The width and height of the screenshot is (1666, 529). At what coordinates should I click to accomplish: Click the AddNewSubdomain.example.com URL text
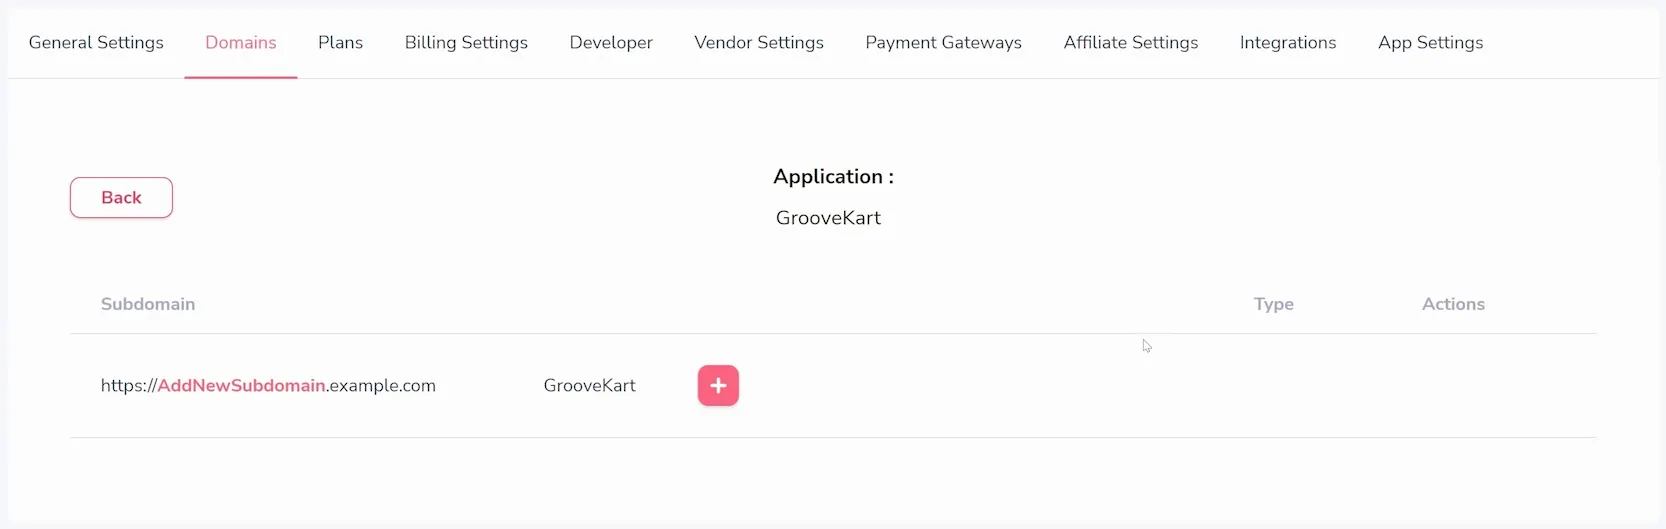[x=268, y=386]
